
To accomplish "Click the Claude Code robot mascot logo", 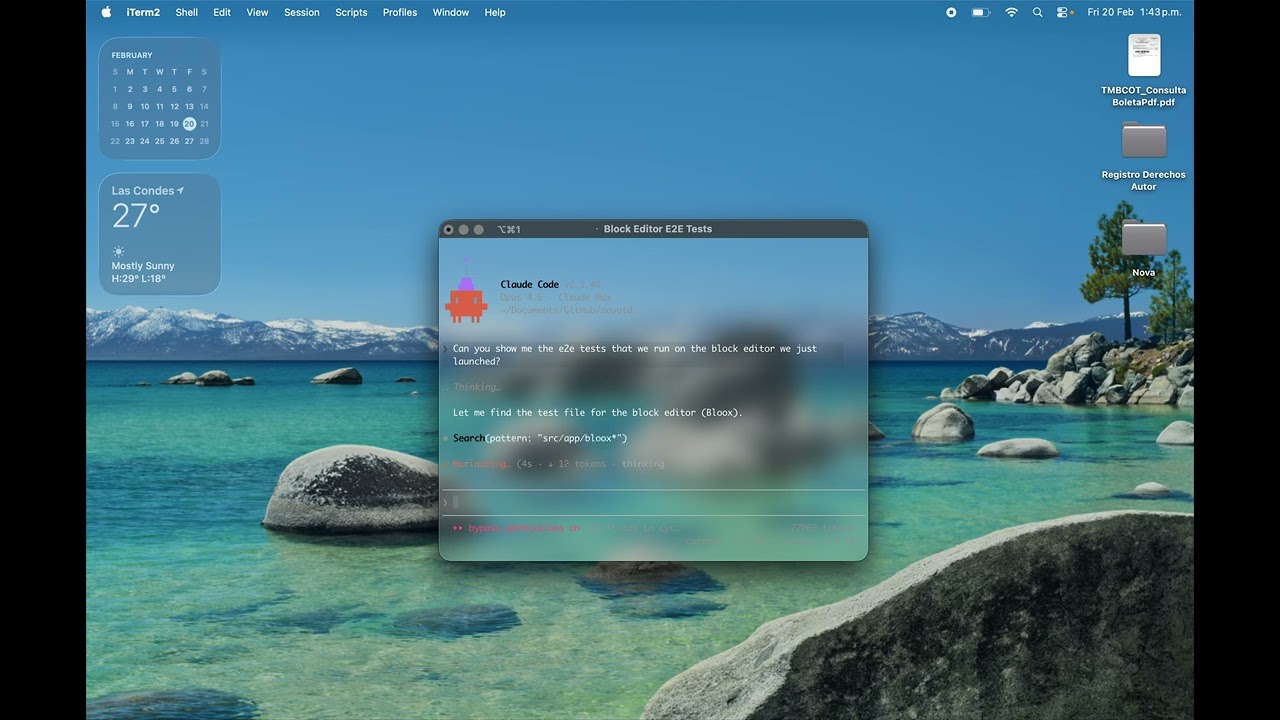I will pyautogui.click(x=466, y=292).
